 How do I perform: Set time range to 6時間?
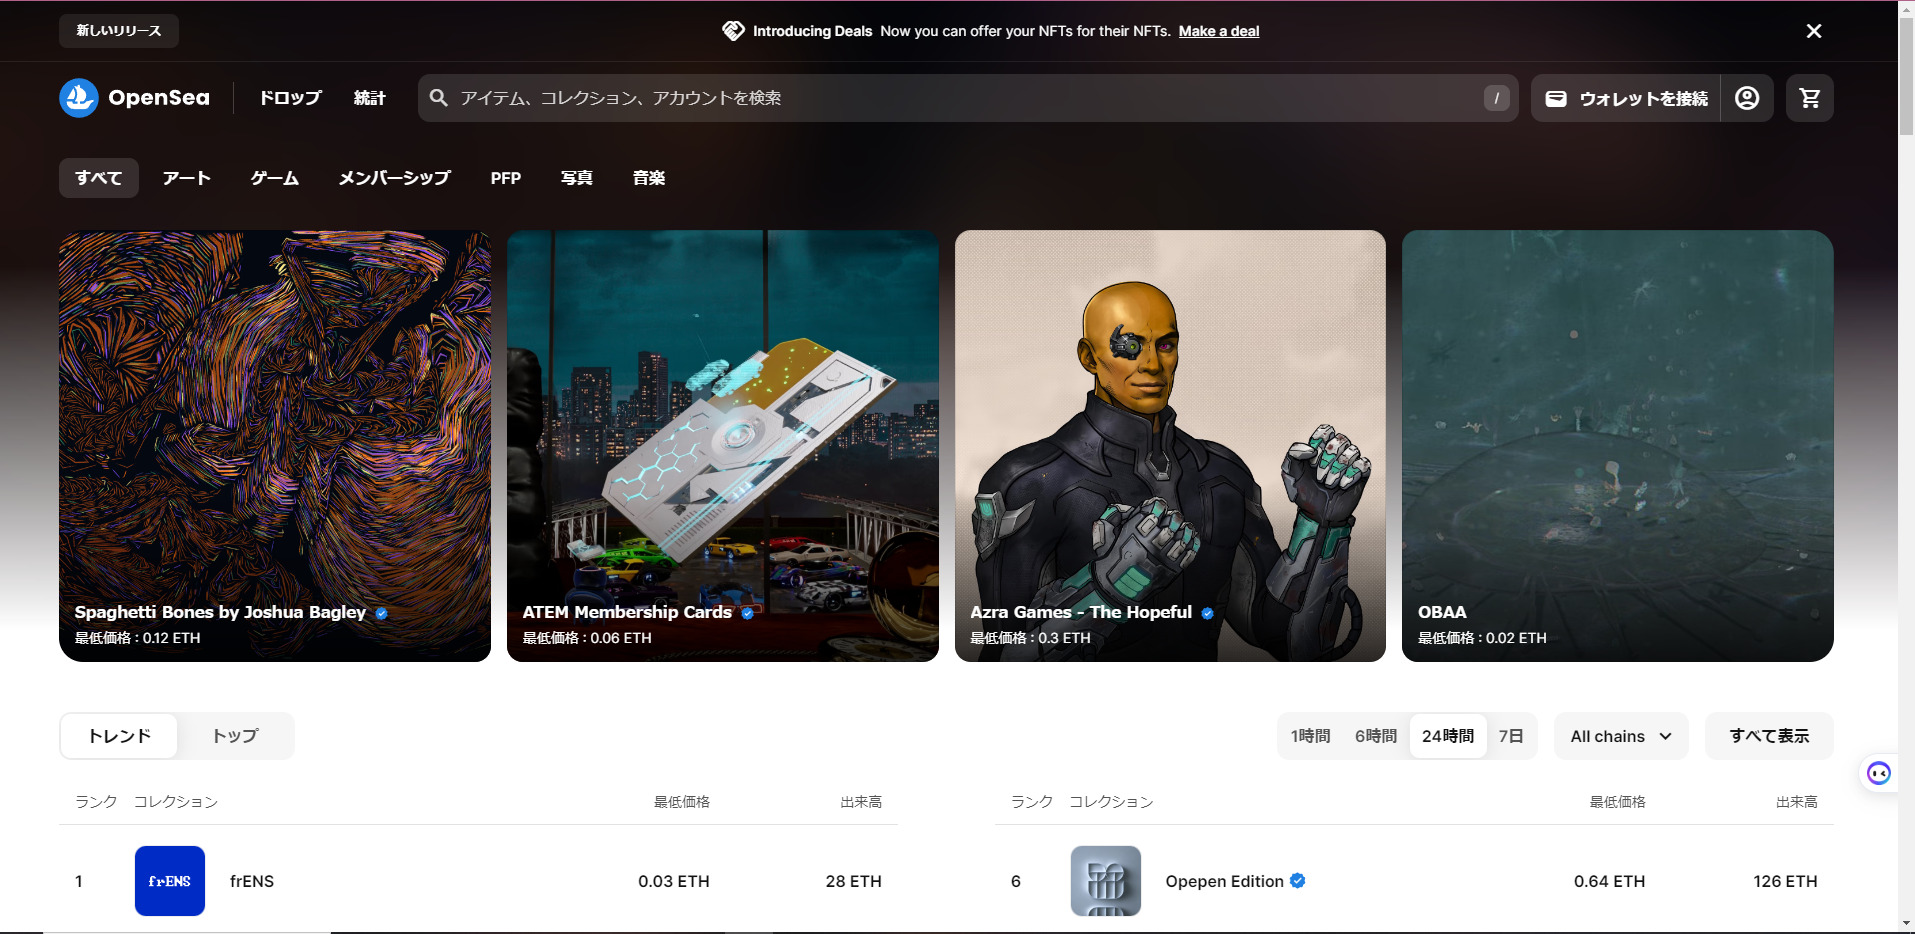tap(1376, 736)
